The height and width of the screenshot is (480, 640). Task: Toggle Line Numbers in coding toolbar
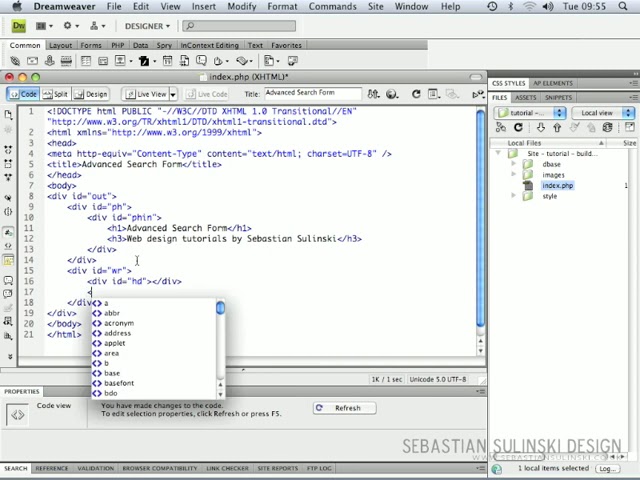pyautogui.click(x=8, y=233)
